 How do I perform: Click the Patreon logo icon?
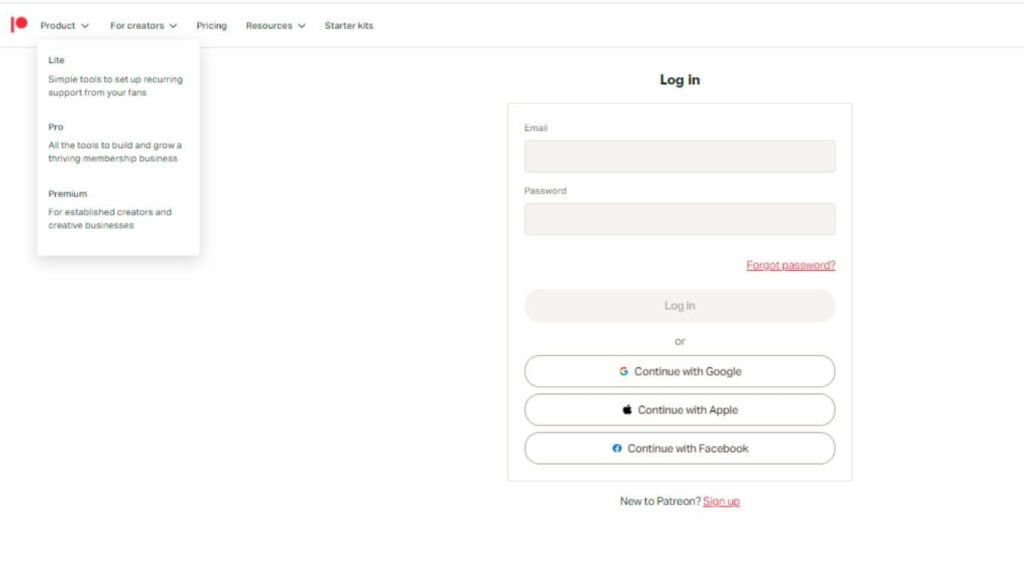[19, 25]
